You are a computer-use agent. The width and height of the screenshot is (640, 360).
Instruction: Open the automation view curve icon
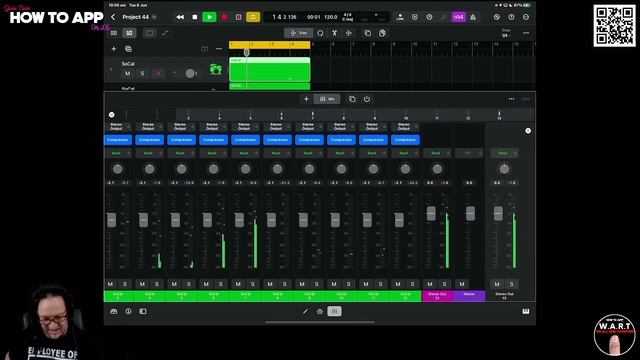165,33
